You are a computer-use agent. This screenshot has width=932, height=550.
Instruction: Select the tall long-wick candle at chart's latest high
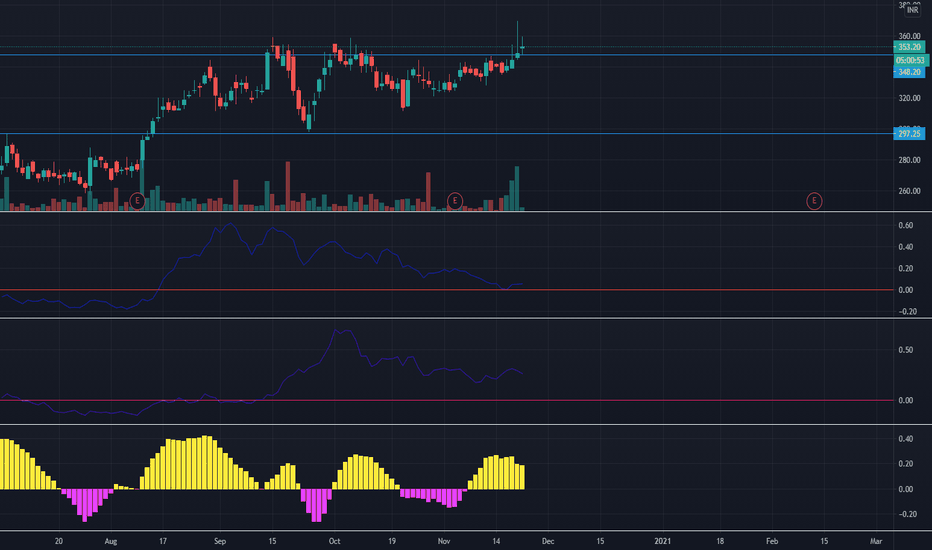(x=517, y=40)
